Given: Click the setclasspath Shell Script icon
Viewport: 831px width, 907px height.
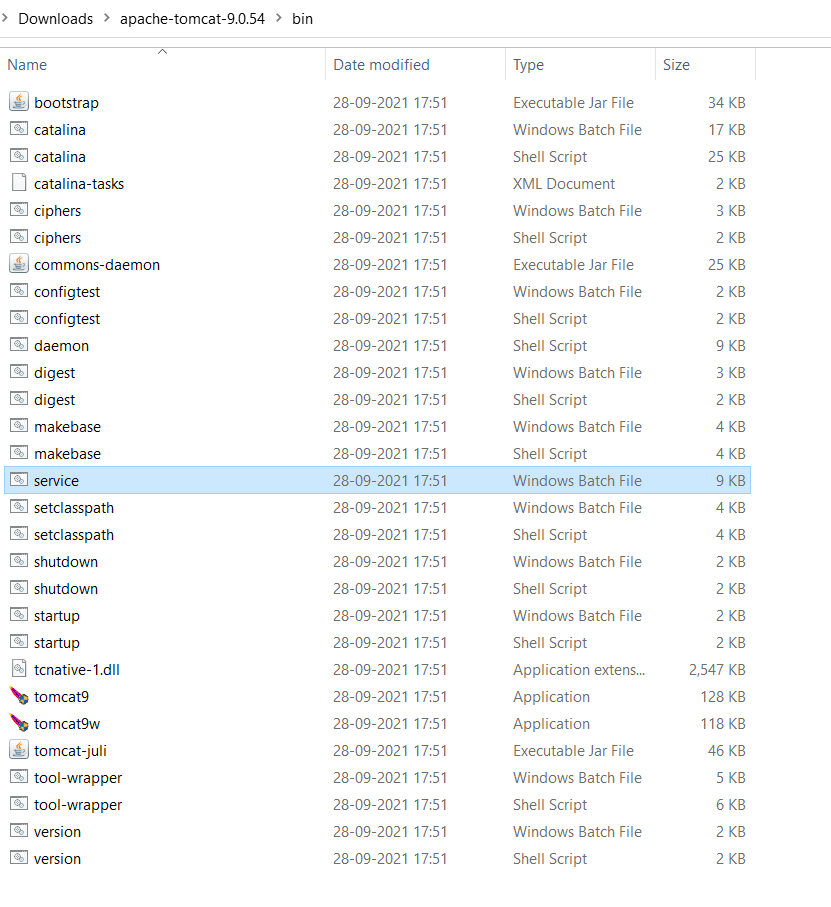Looking at the screenshot, I should 19,534.
